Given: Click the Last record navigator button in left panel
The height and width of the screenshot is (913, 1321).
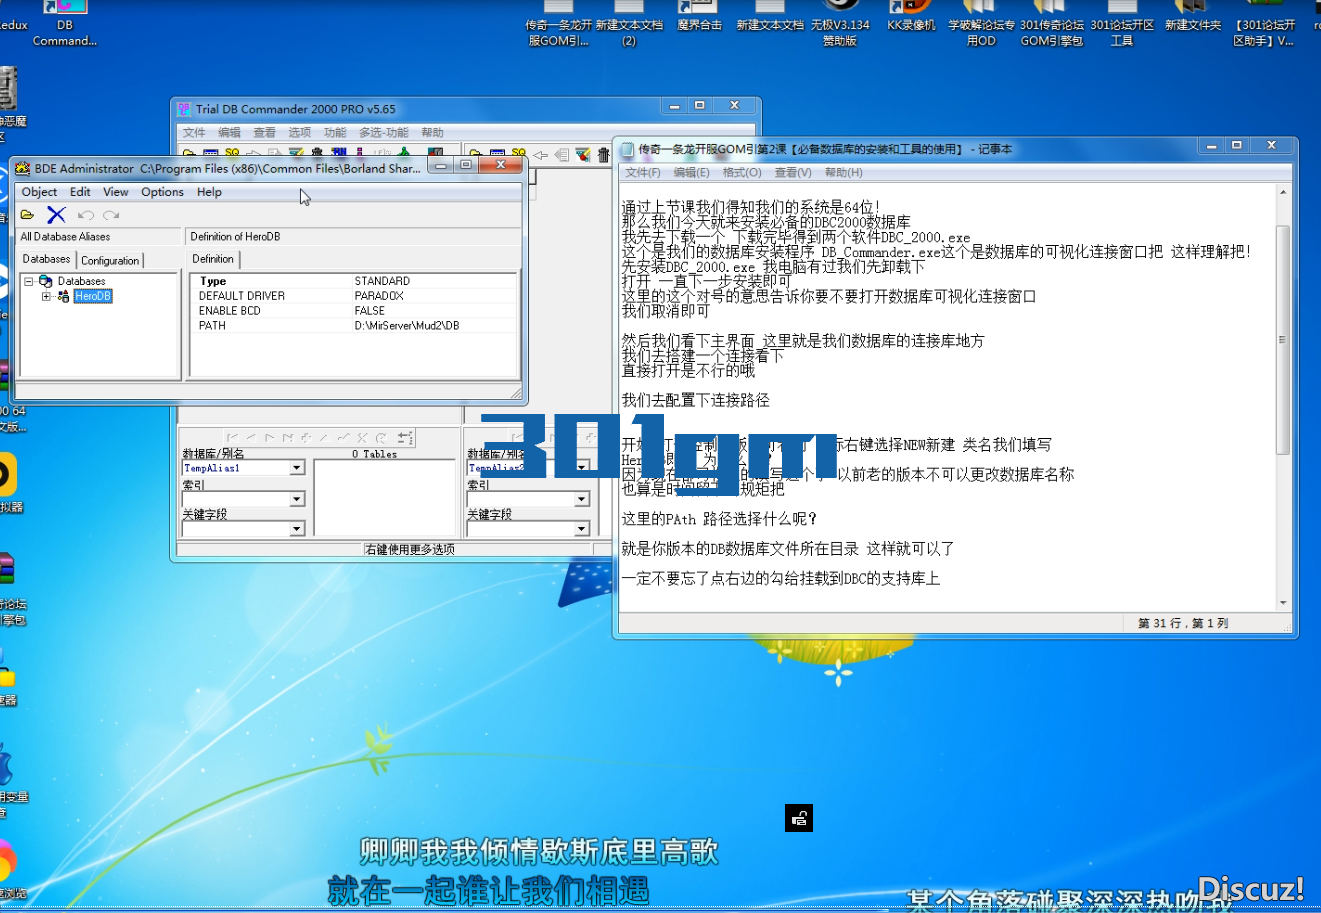Looking at the screenshot, I should click(288, 438).
